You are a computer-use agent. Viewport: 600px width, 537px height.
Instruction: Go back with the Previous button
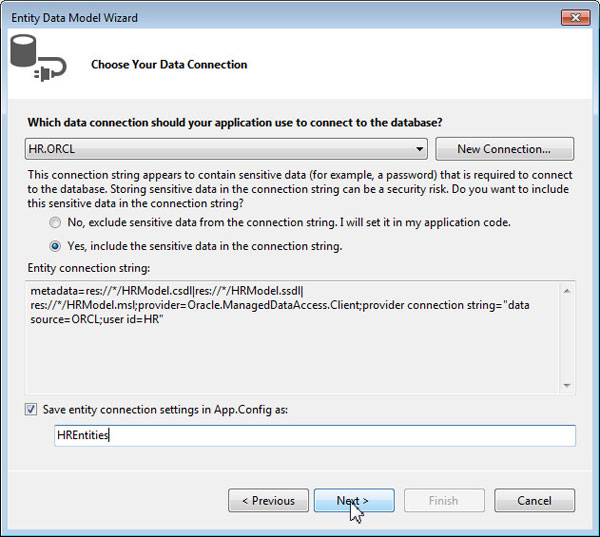[x=267, y=501]
